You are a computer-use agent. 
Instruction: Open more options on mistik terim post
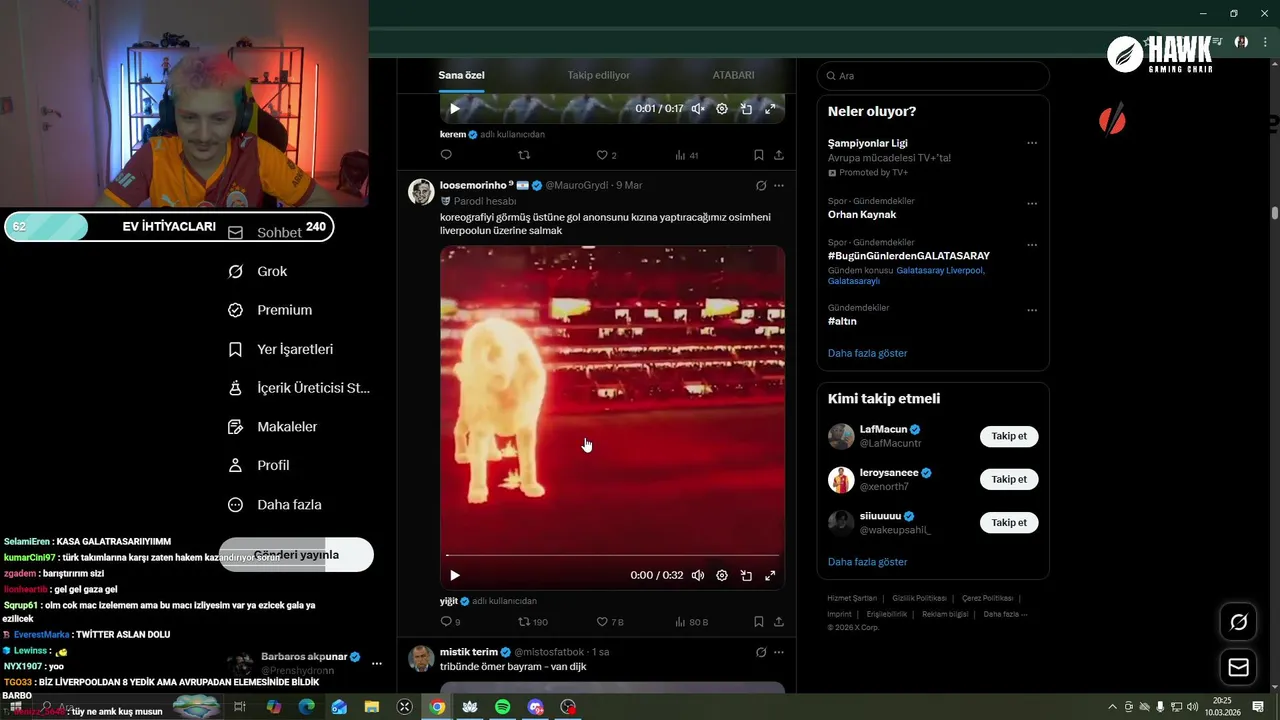coord(779,652)
